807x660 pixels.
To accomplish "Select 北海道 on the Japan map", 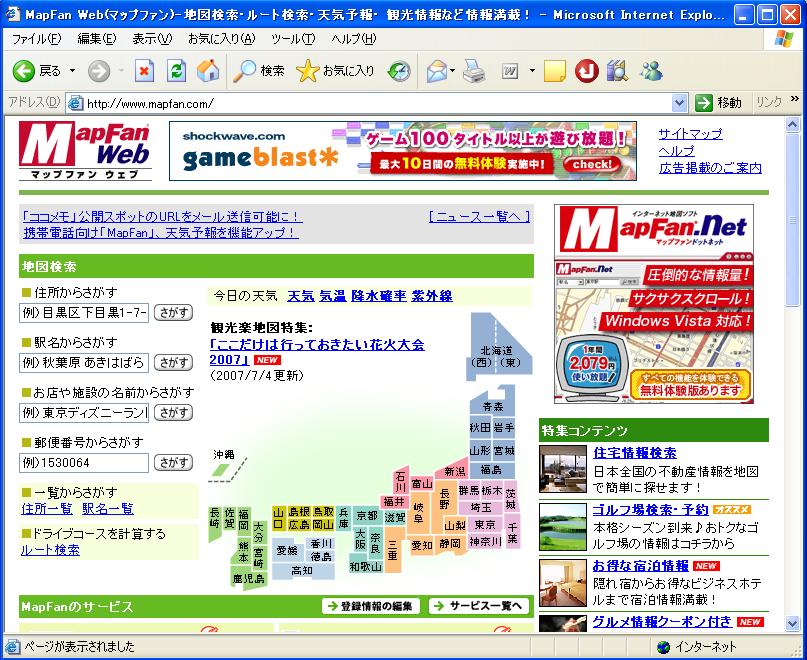I will pyautogui.click(x=497, y=350).
